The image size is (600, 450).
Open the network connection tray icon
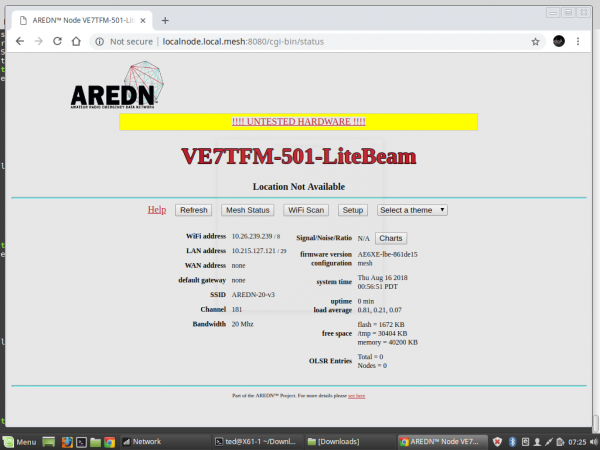pyautogui.click(x=549, y=442)
